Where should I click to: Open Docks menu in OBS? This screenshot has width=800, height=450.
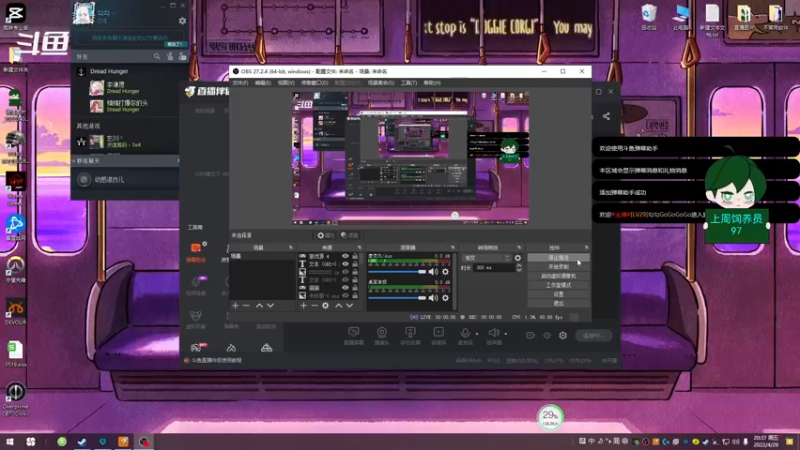tap(314, 83)
